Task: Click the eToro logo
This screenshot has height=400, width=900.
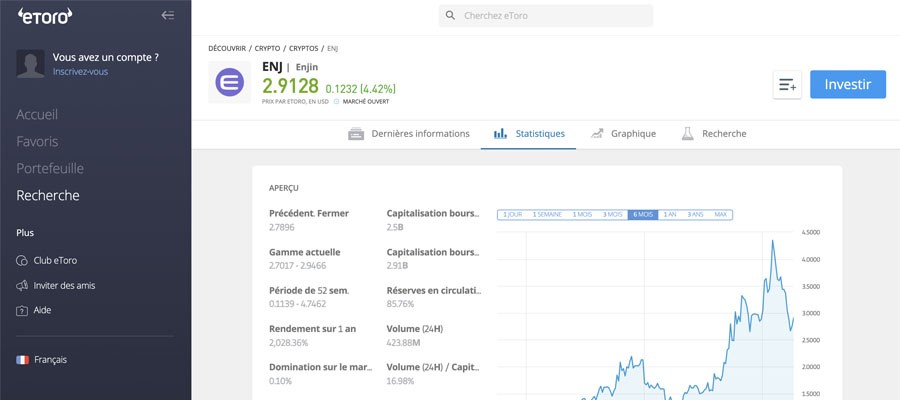Action: [45, 15]
